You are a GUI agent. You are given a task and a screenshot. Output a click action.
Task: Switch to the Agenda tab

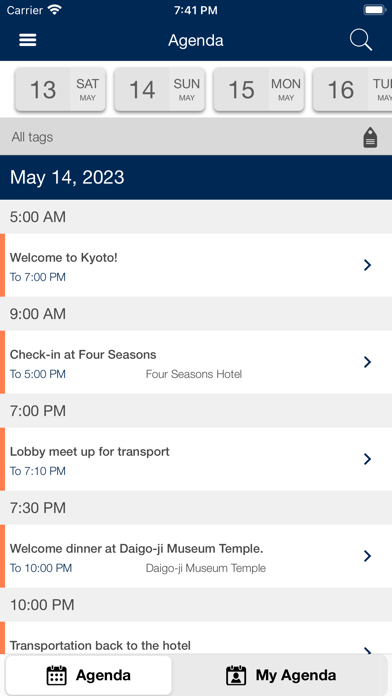[x=88, y=675]
